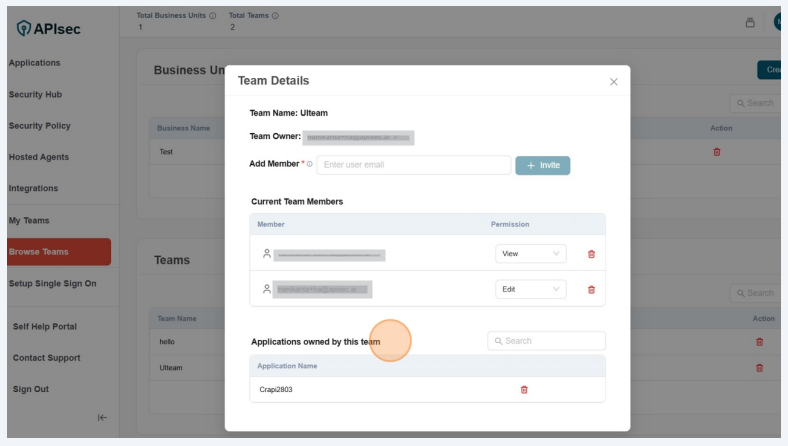
Task: Delete the Ulteam team row
Action: point(759,368)
